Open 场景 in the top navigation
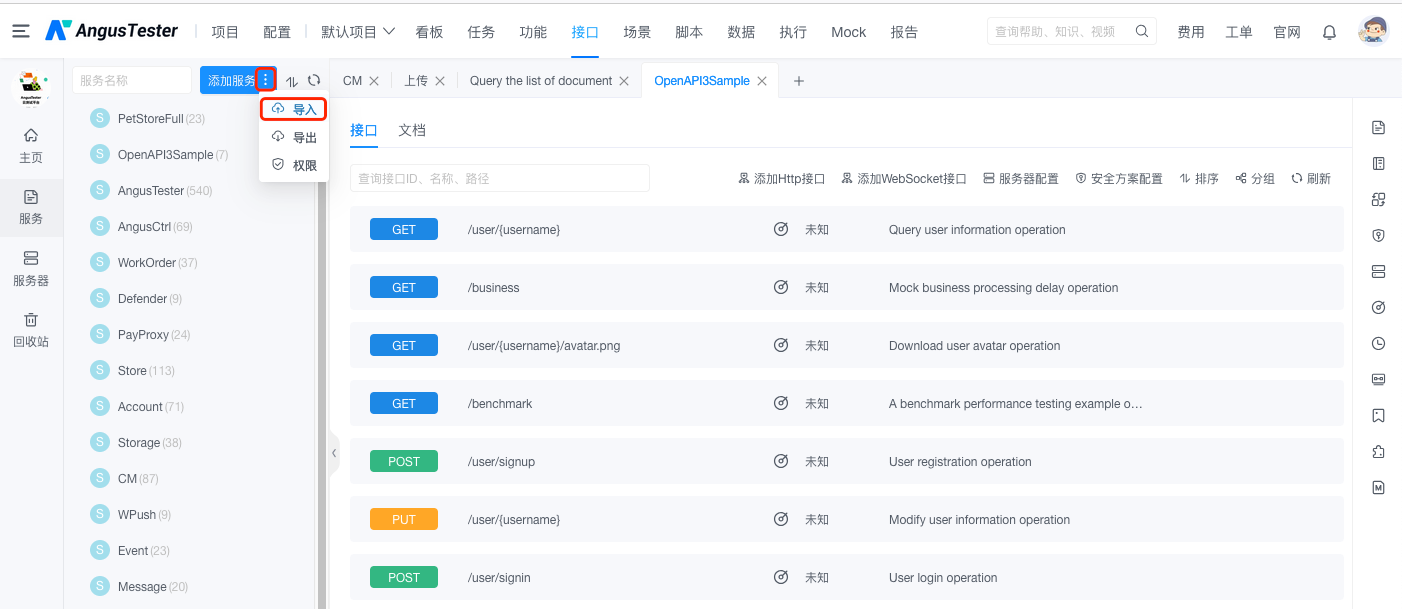 (x=637, y=32)
